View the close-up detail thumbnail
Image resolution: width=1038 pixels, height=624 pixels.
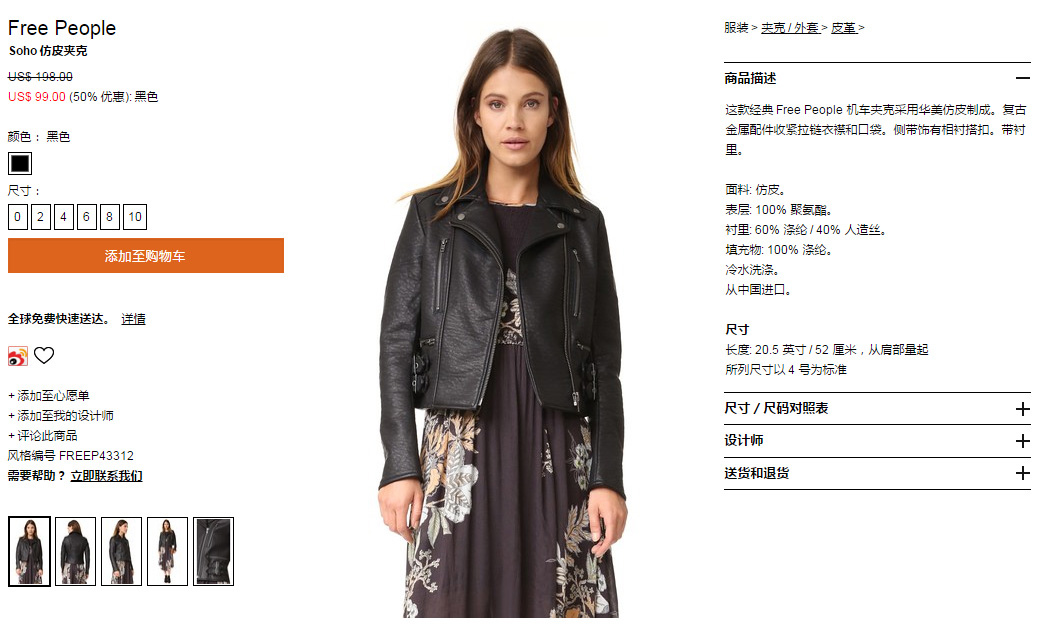[x=213, y=551]
